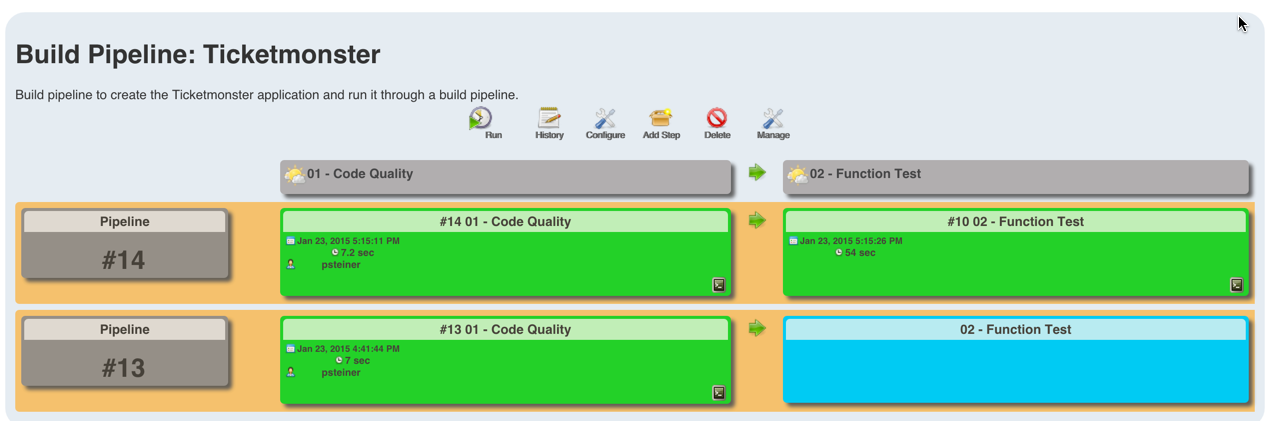Viewport: 1268px width, 421px height.
Task: Select pending 02 - Function Test in Pipeline #13
Action: pos(1016,360)
